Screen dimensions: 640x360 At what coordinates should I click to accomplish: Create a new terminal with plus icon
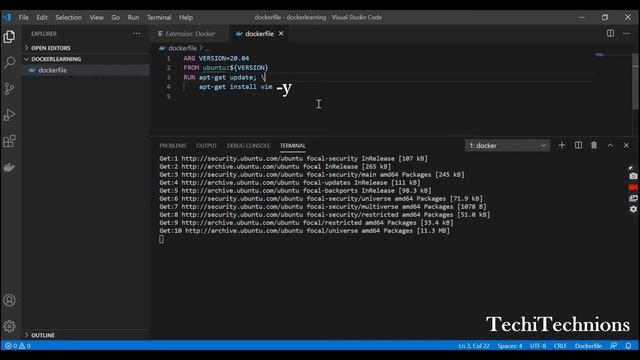[562, 145]
